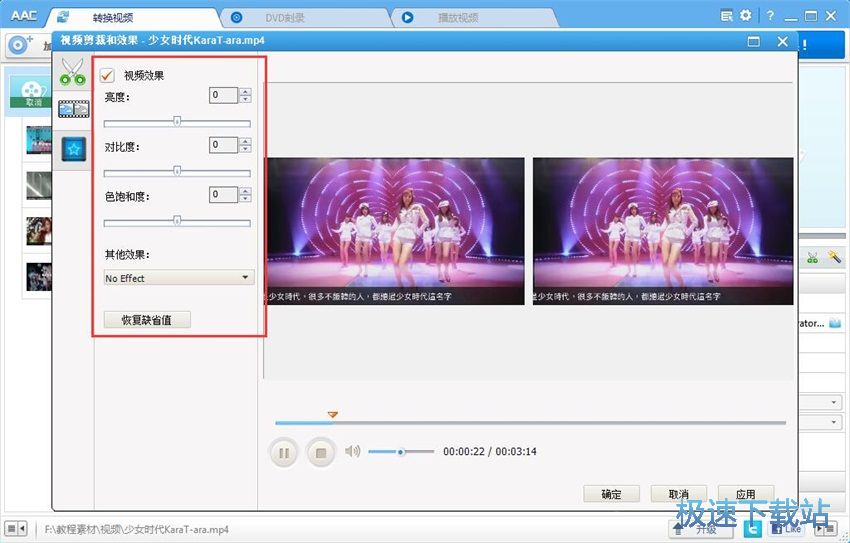Close the 视频剪裁和效果 dialog

tap(782, 41)
